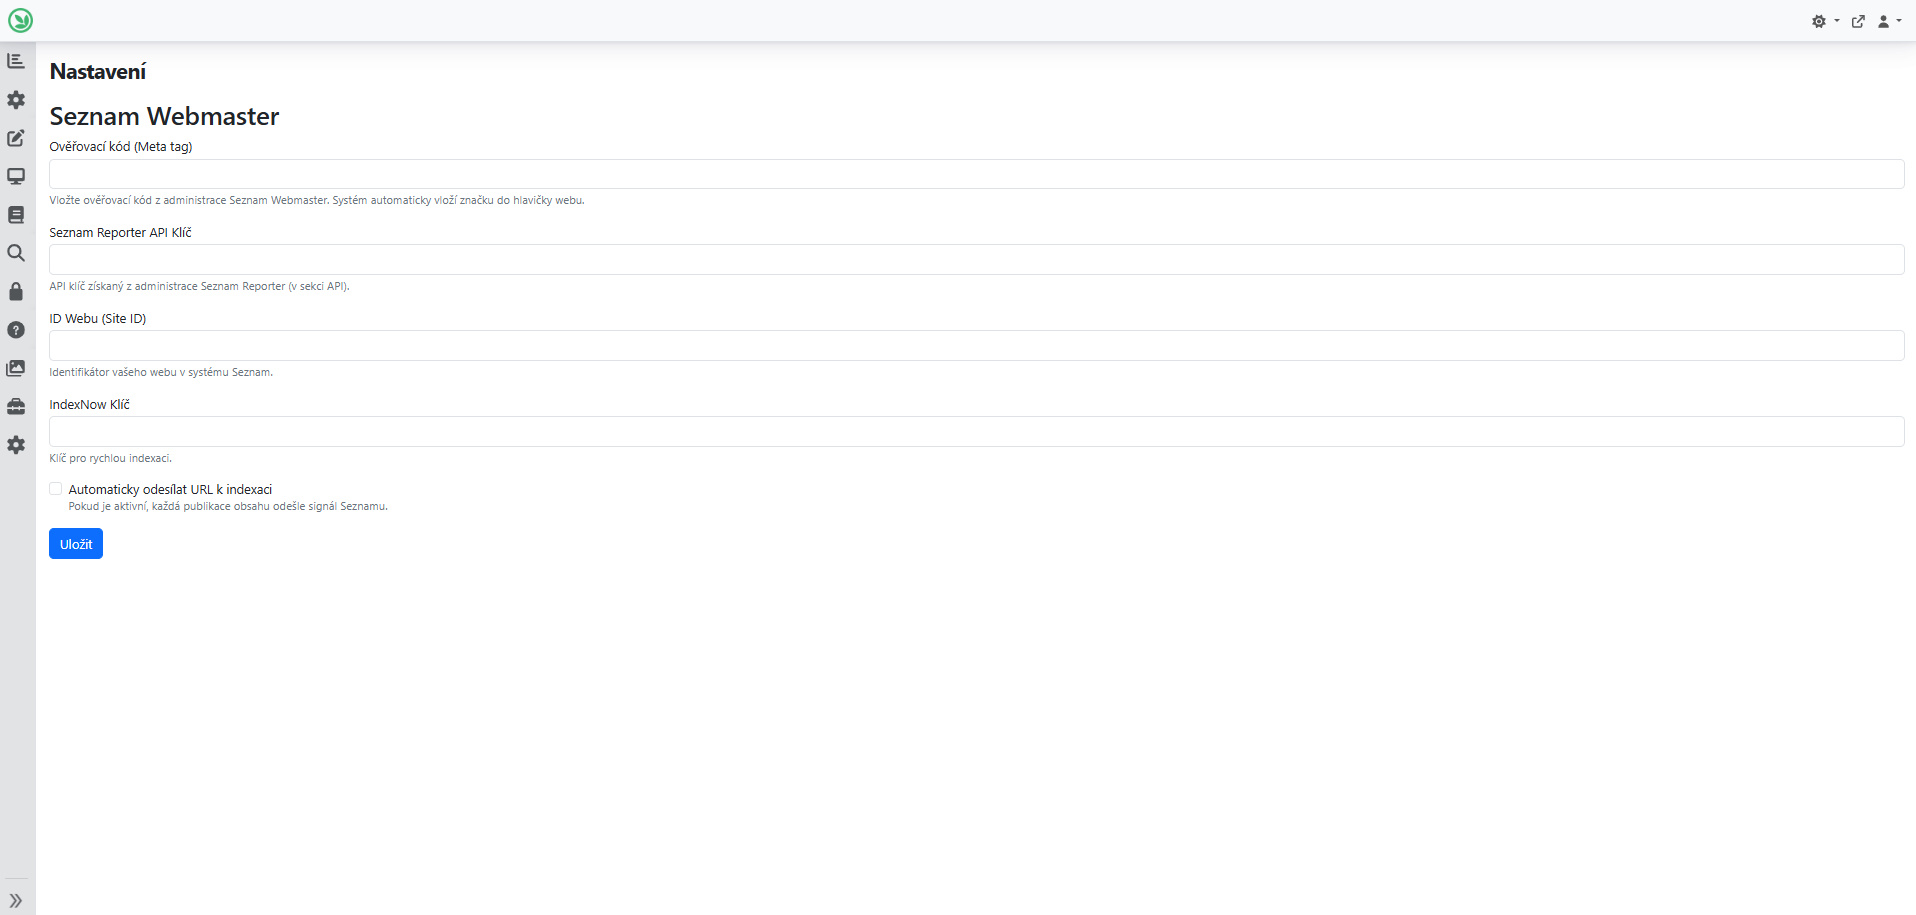Focus the Seznam Reporter API Klíč field
The height and width of the screenshot is (915, 1916).
(x=976, y=260)
